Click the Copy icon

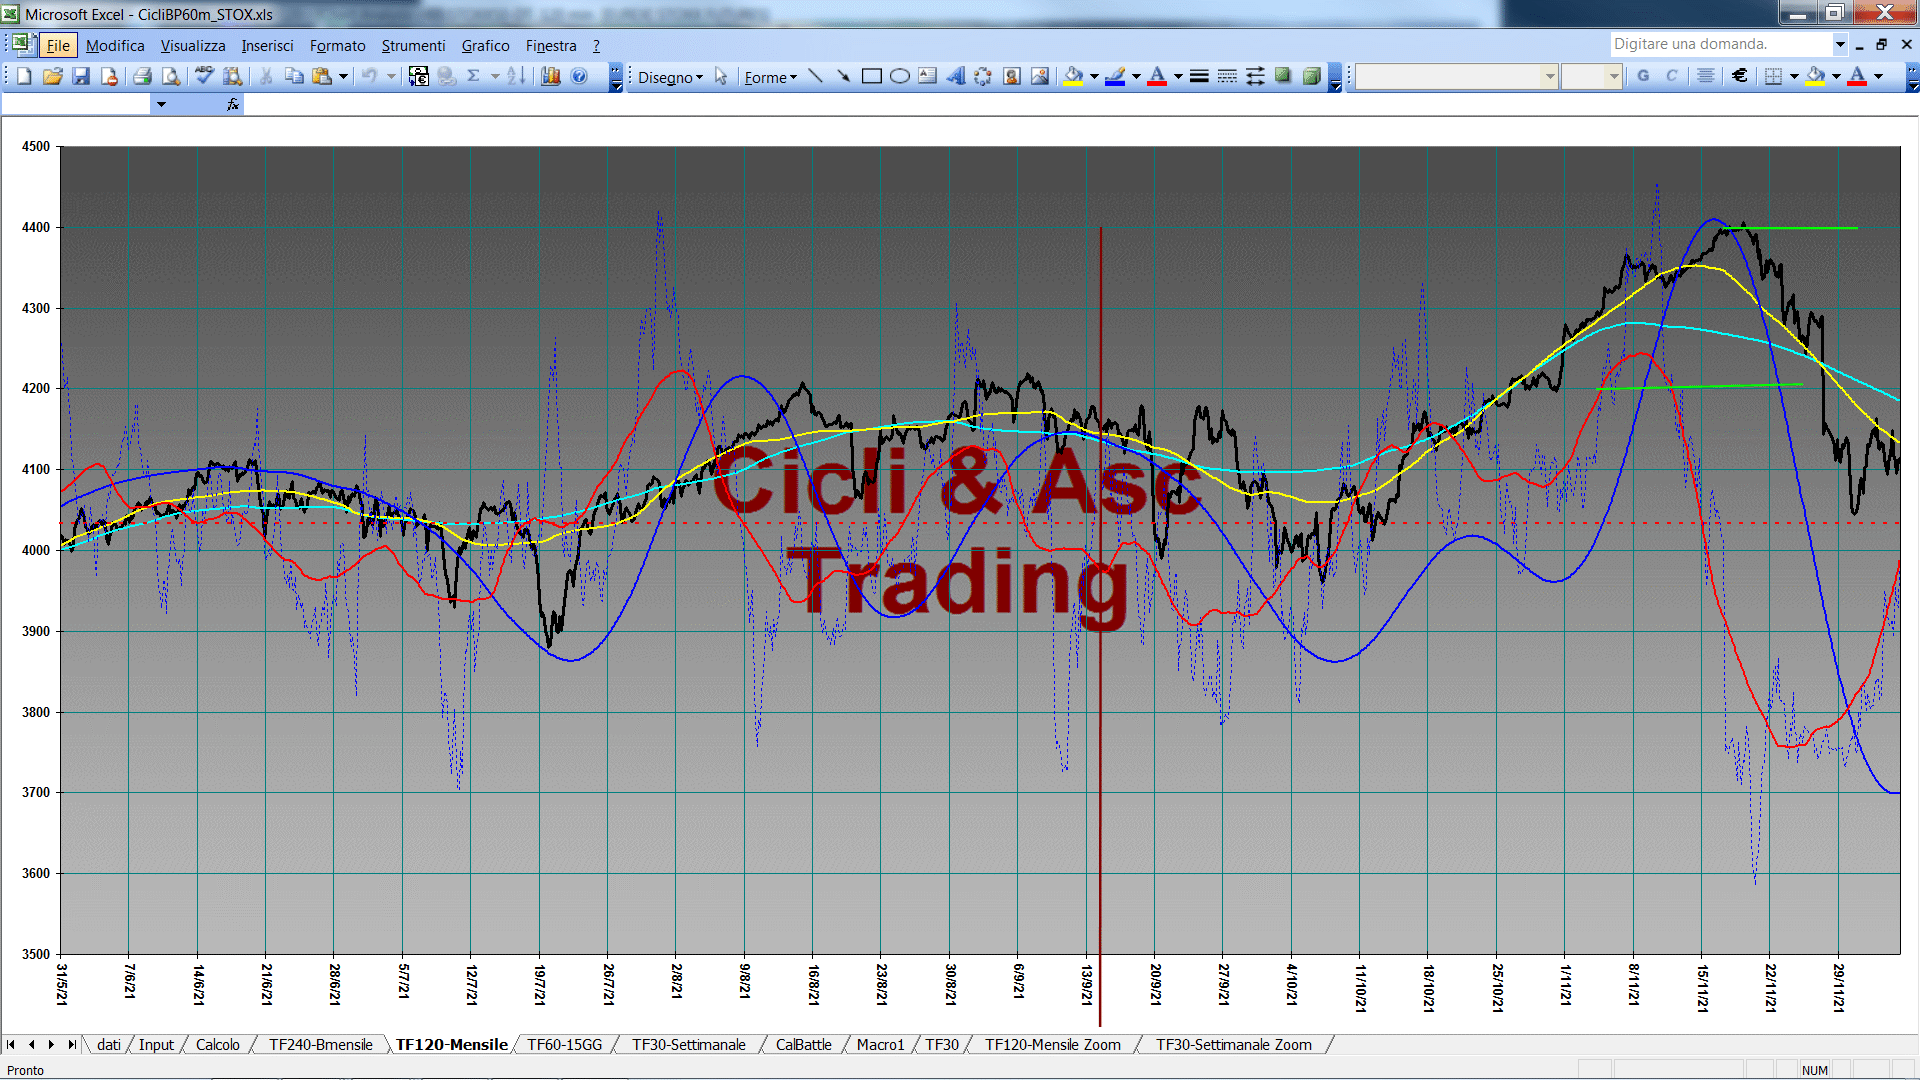coord(294,76)
